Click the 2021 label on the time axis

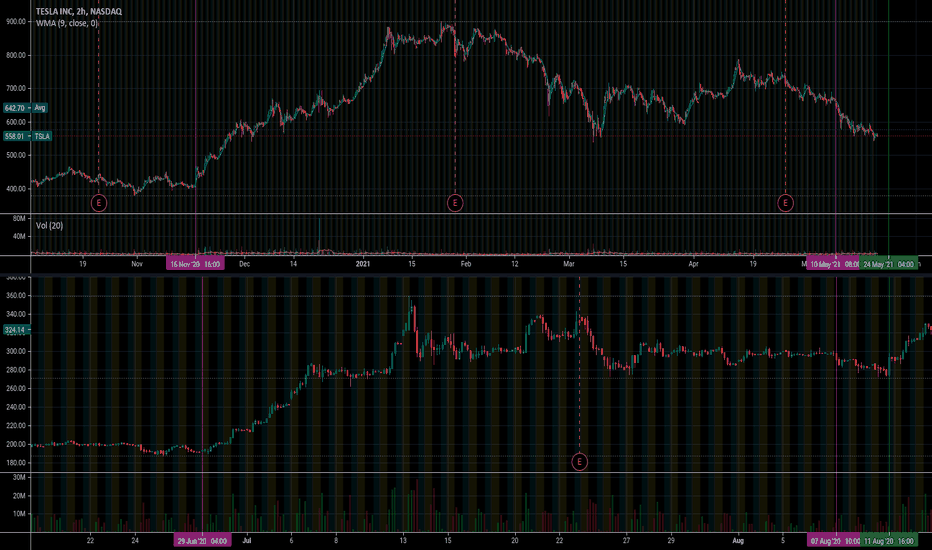[x=363, y=264]
